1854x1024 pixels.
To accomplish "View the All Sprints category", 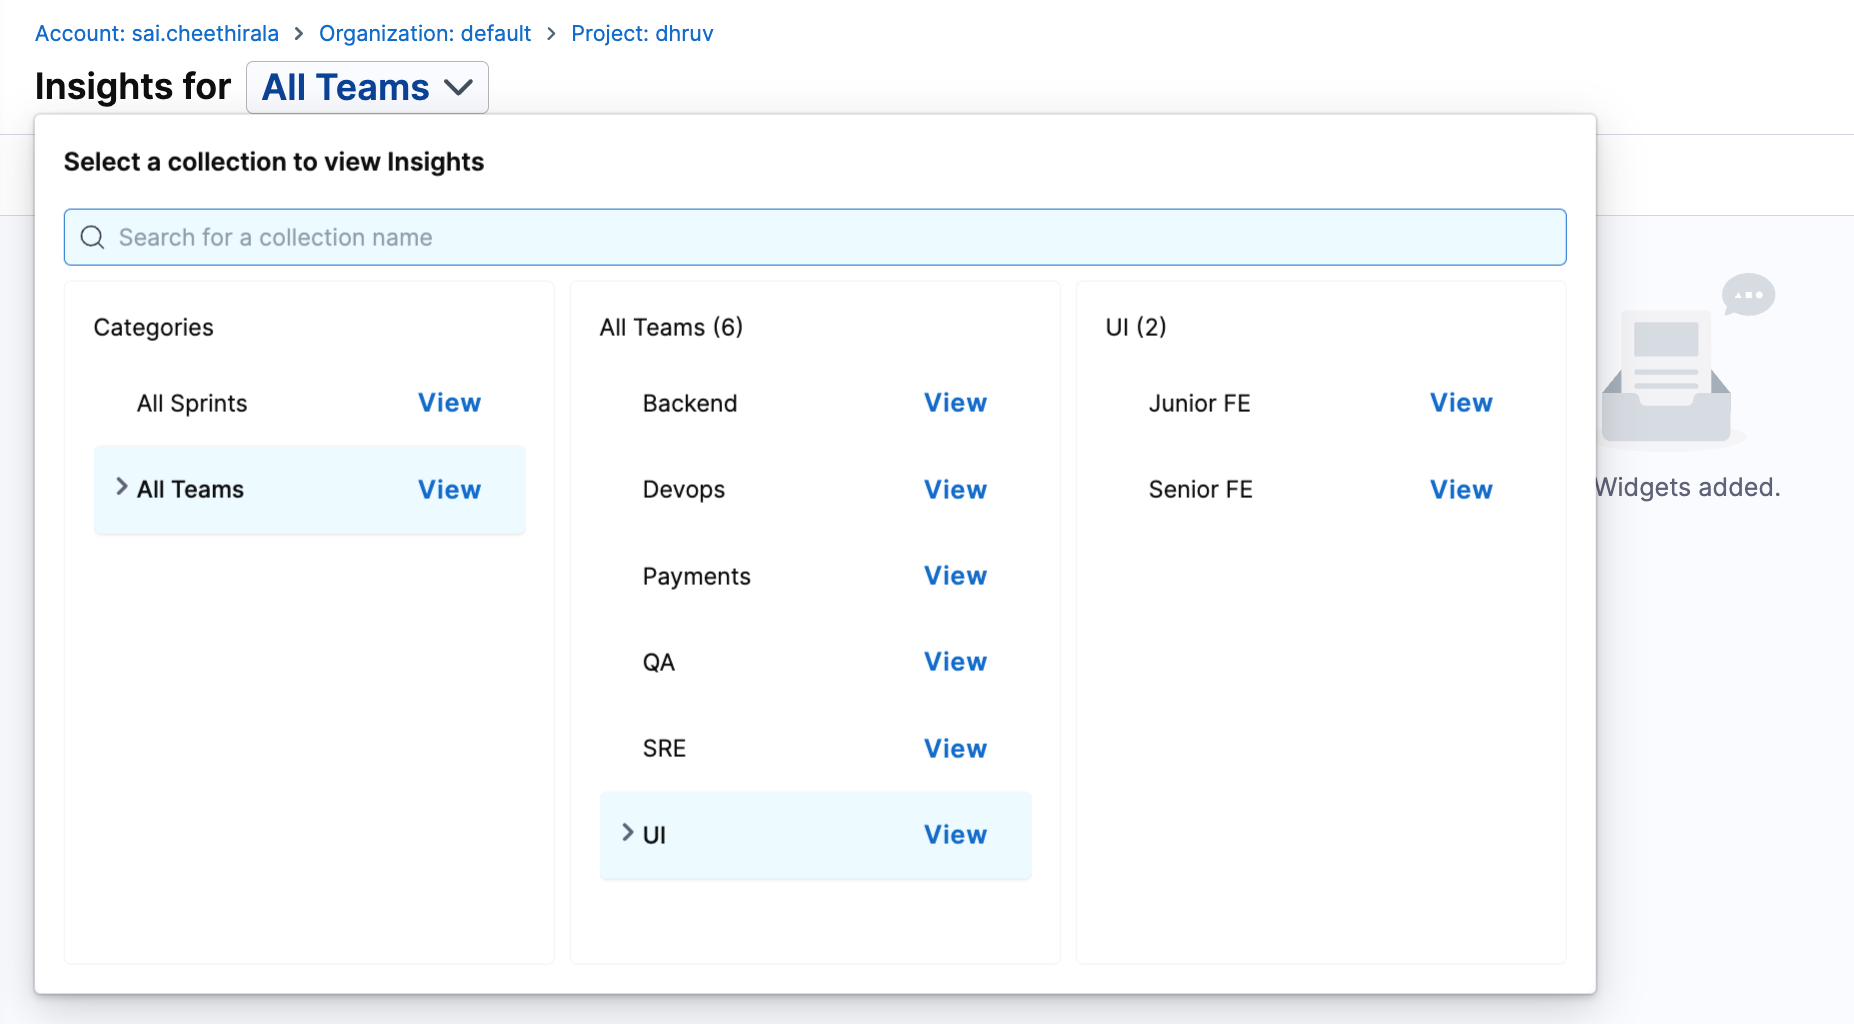I will point(449,403).
